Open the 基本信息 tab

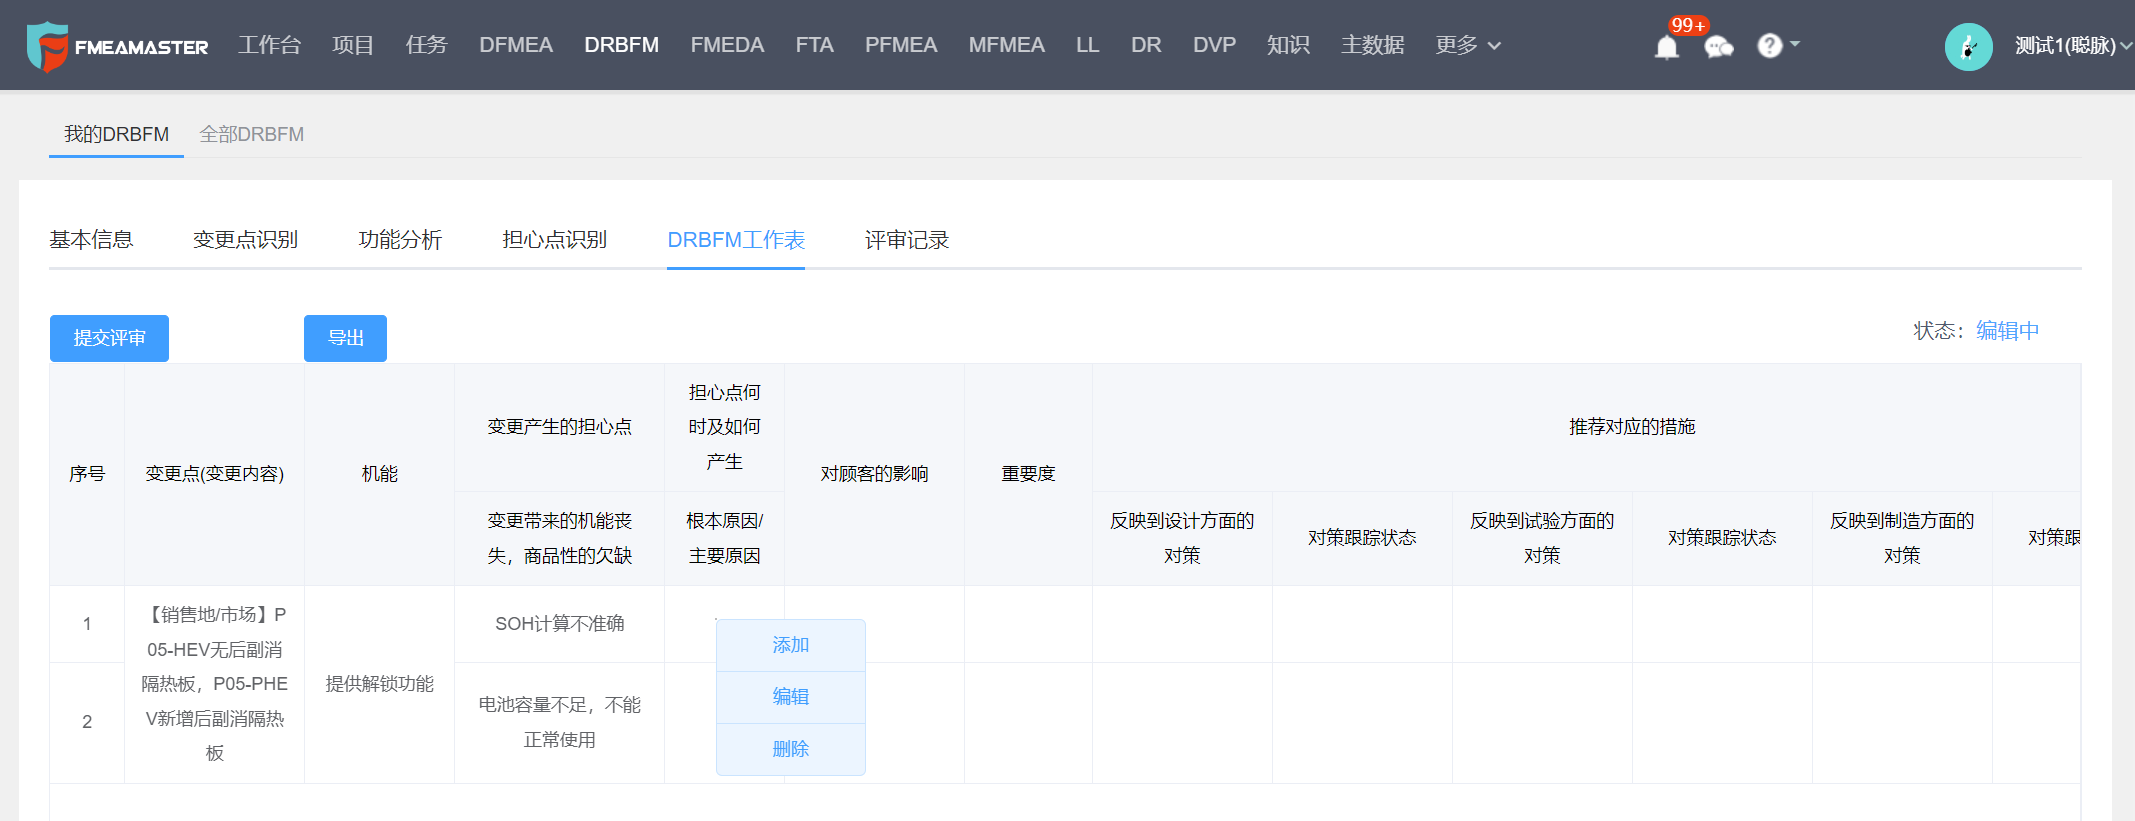tap(91, 240)
